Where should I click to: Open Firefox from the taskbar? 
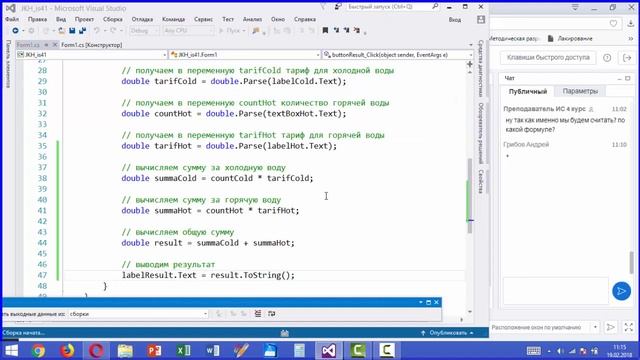point(67,351)
